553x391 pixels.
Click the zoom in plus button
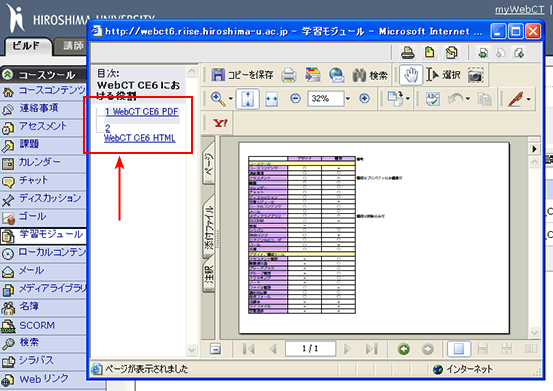pos(364,99)
